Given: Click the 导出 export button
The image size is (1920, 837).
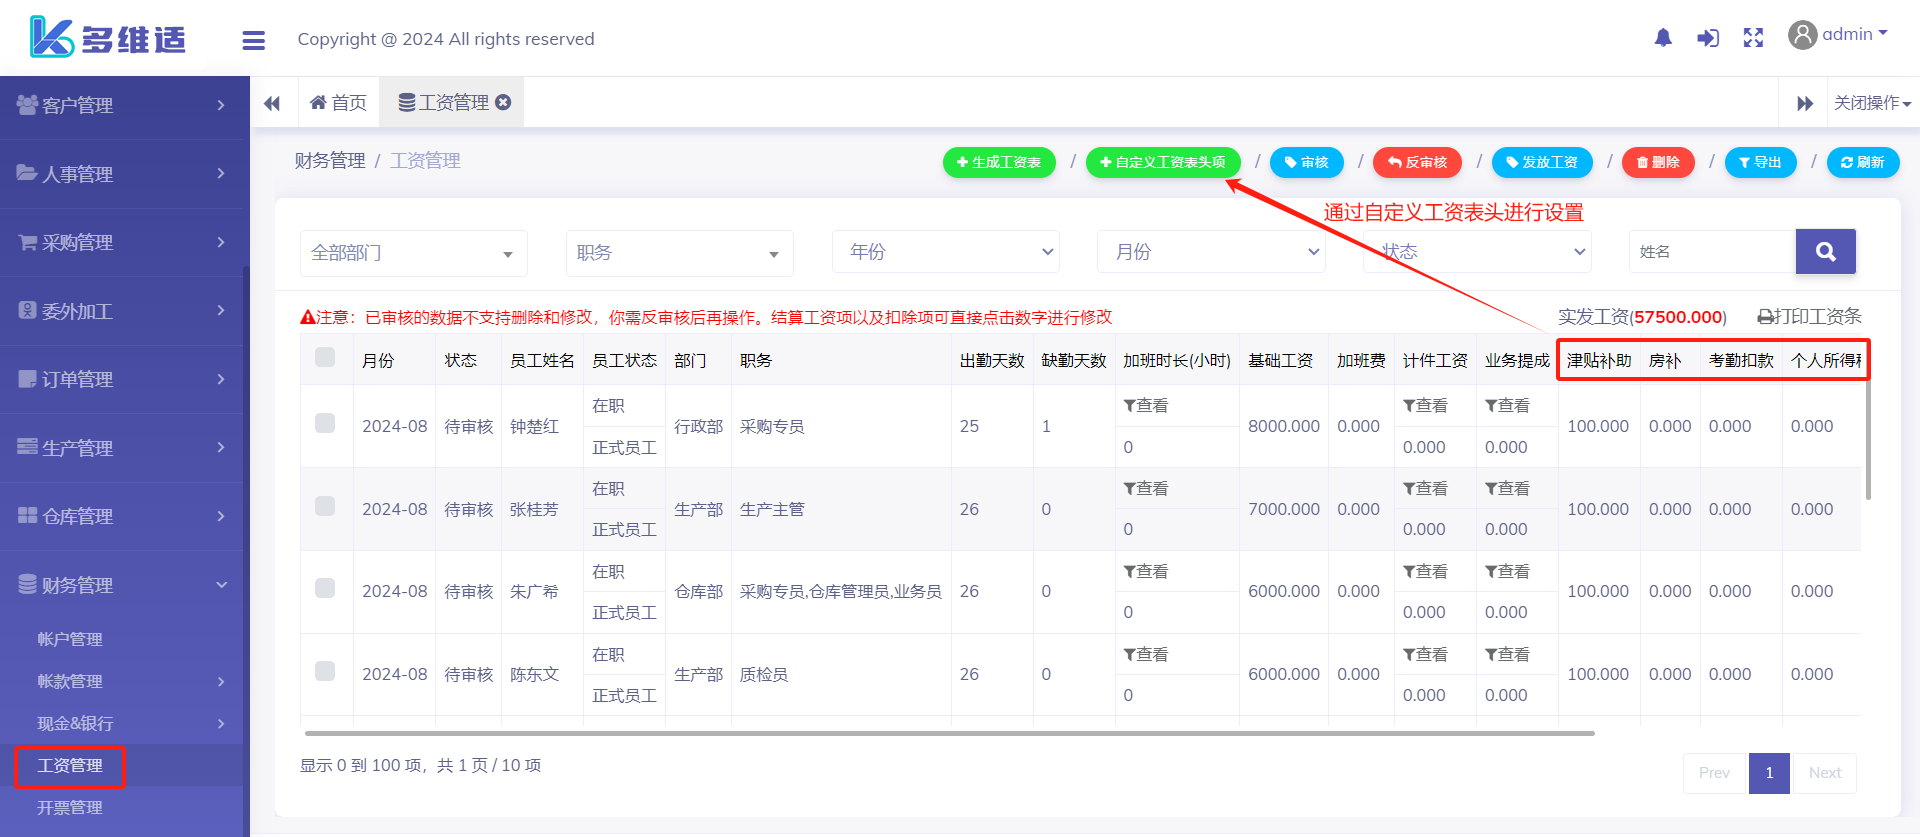Looking at the screenshot, I should [1760, 162].
